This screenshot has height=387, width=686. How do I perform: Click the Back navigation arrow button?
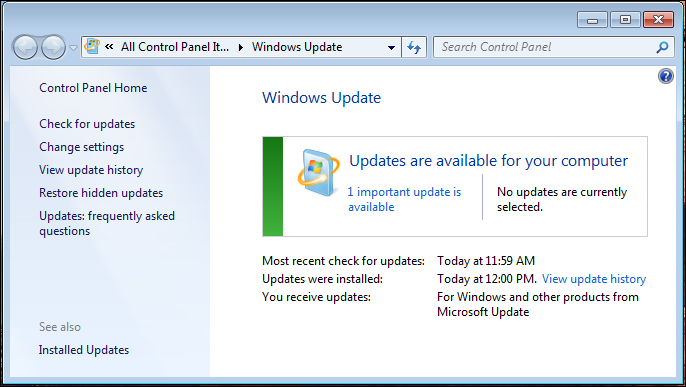(x=25, y=47)
